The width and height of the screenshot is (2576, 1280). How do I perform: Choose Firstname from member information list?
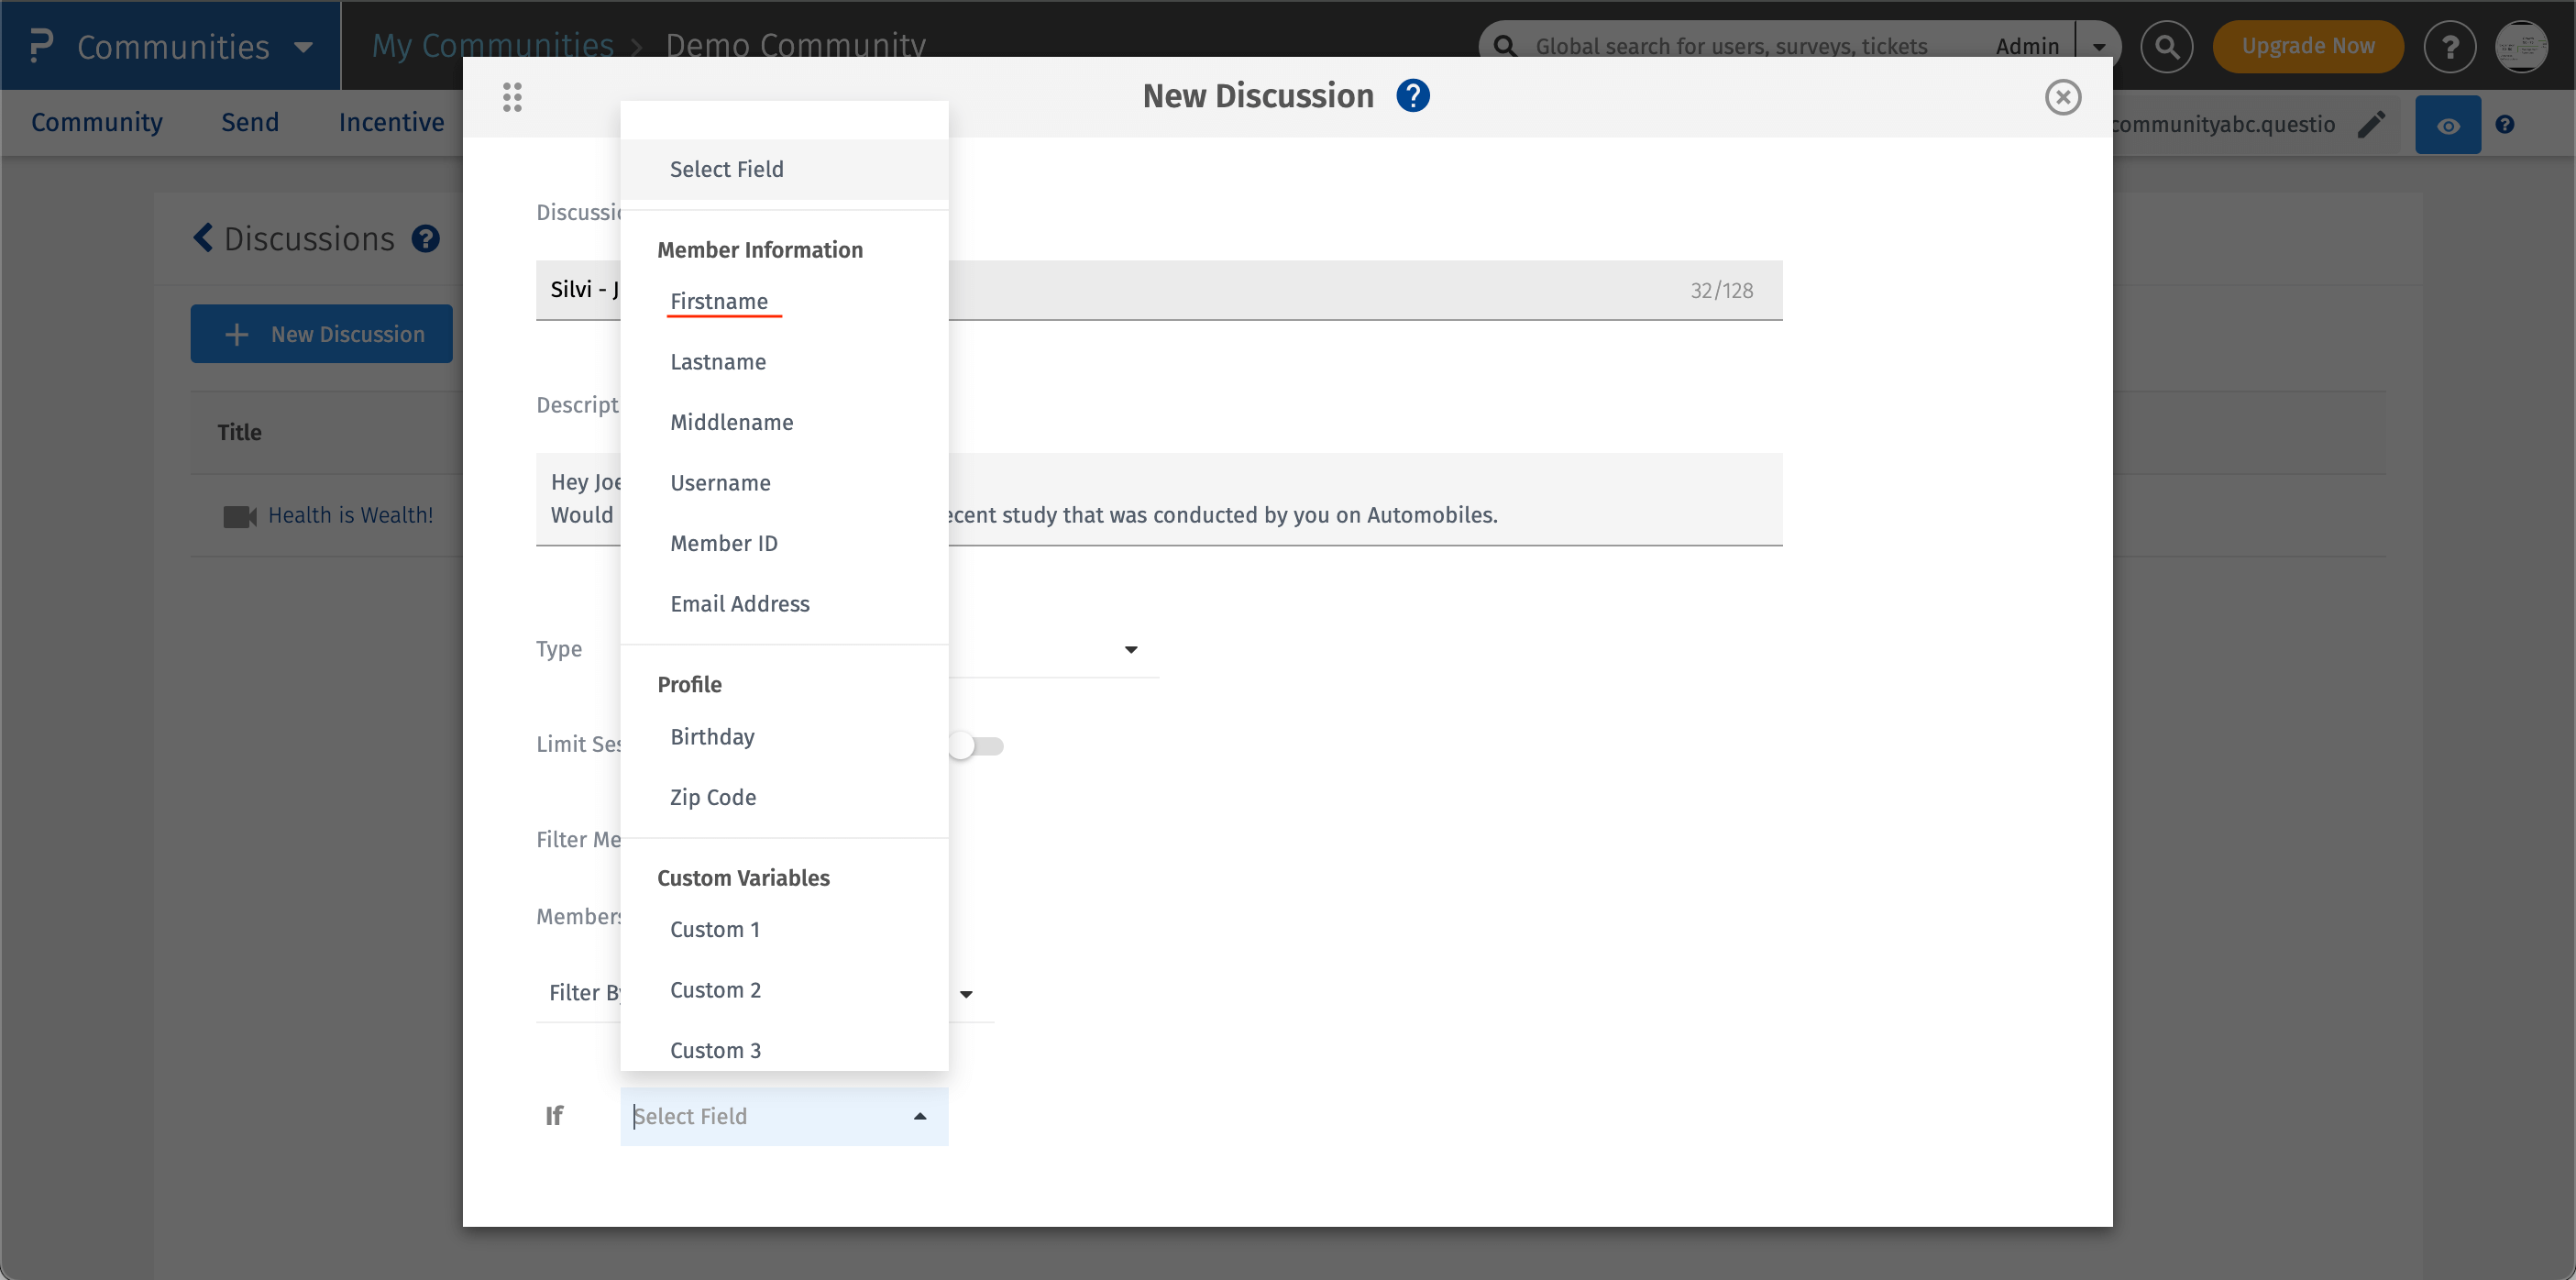coord(718,301)
